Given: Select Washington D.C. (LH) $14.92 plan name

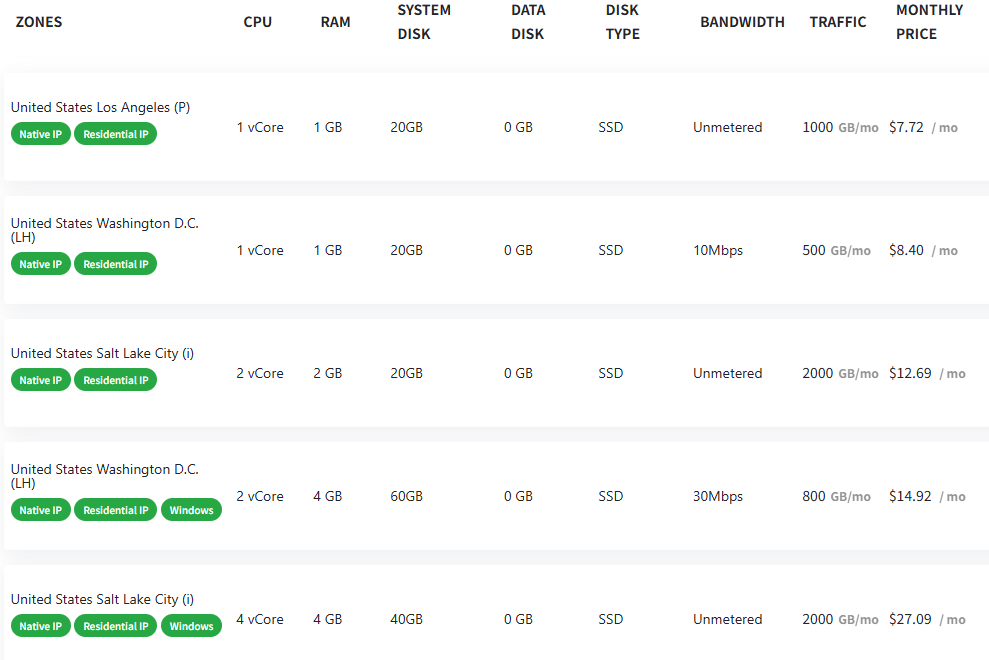Looking at the screenshot, I should click(x=105, y=476).
